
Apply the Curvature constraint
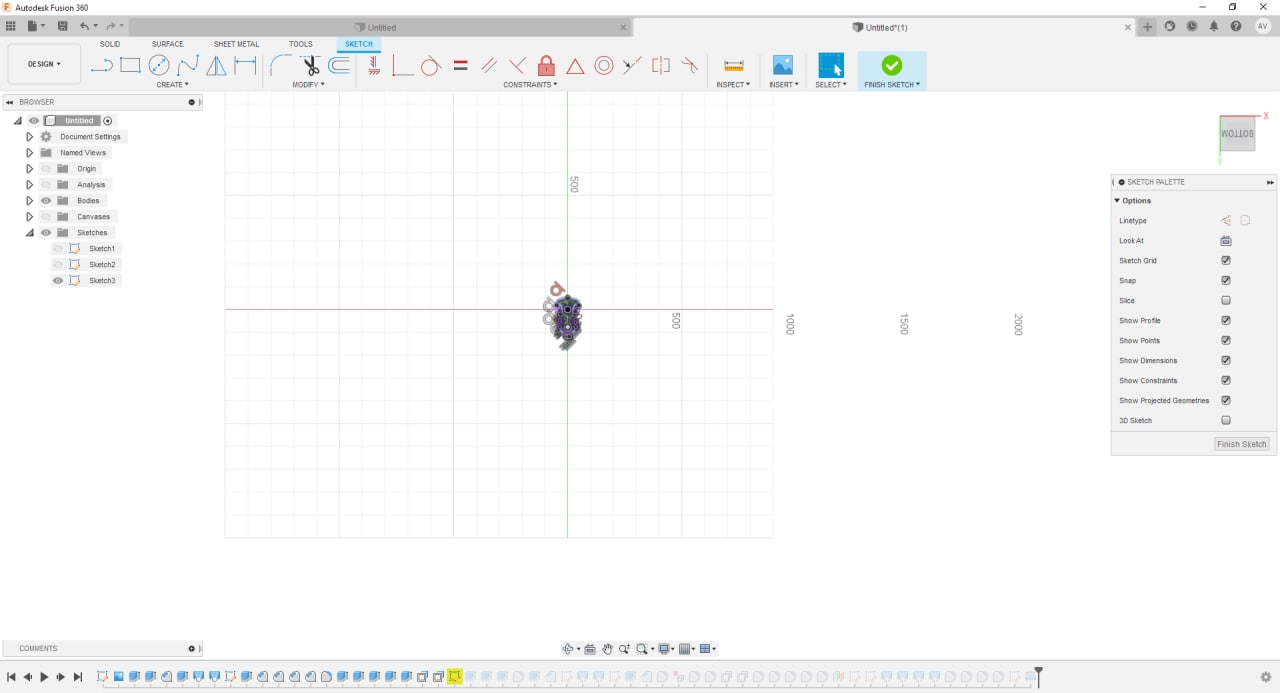[689, 66]
